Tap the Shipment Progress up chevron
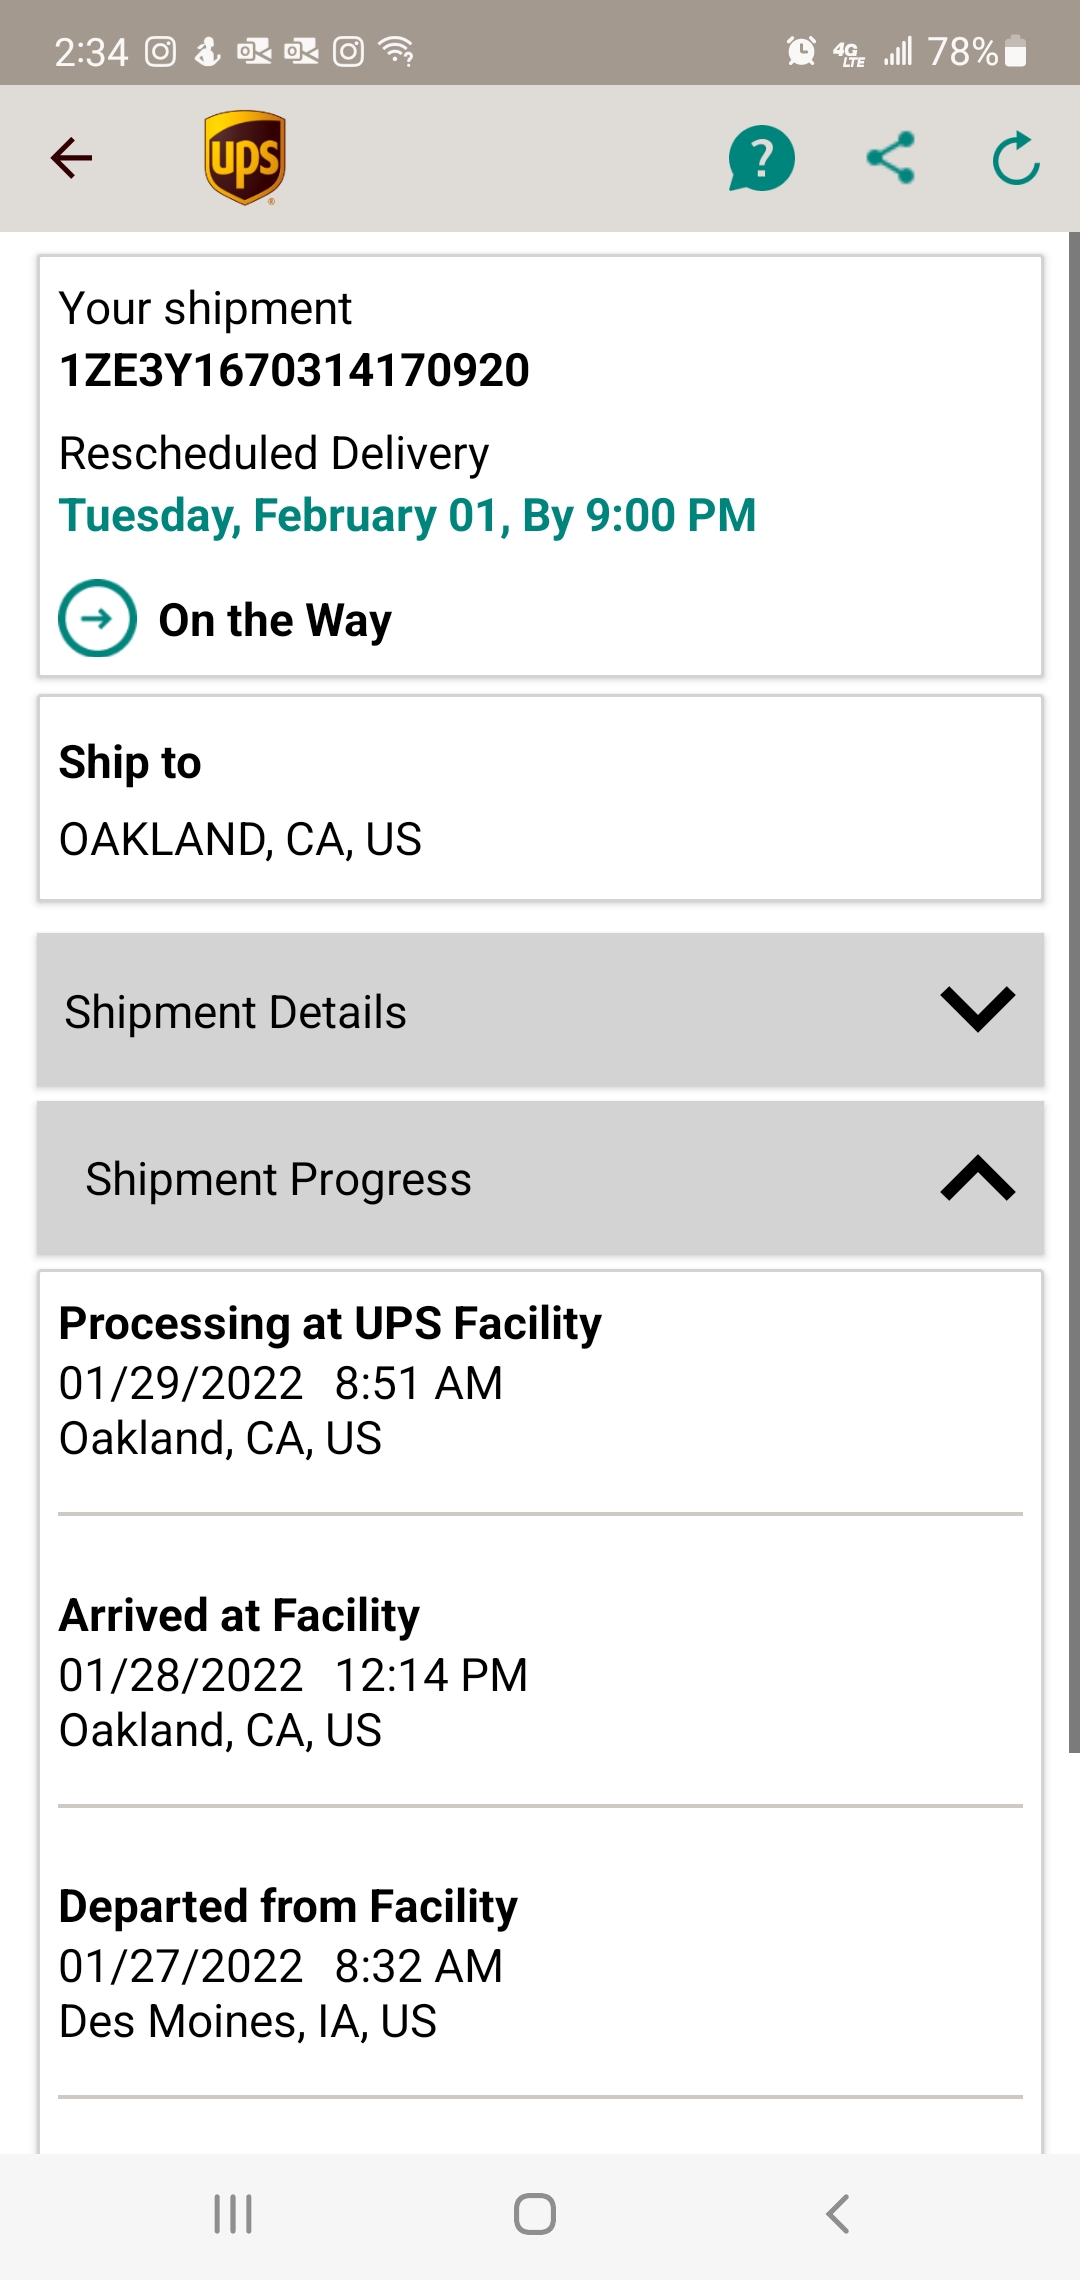Image resolution: width=1080 pixels, height=2280 pixels. click(977, 1178)
